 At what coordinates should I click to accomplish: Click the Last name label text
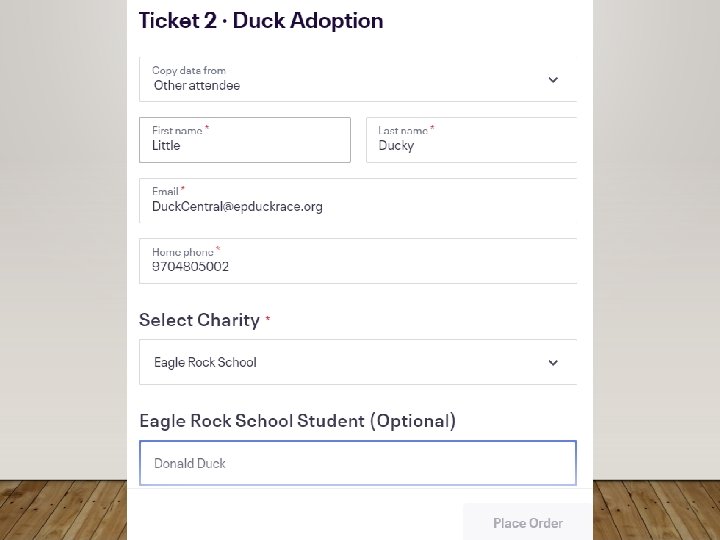click(x=403, y=130)
